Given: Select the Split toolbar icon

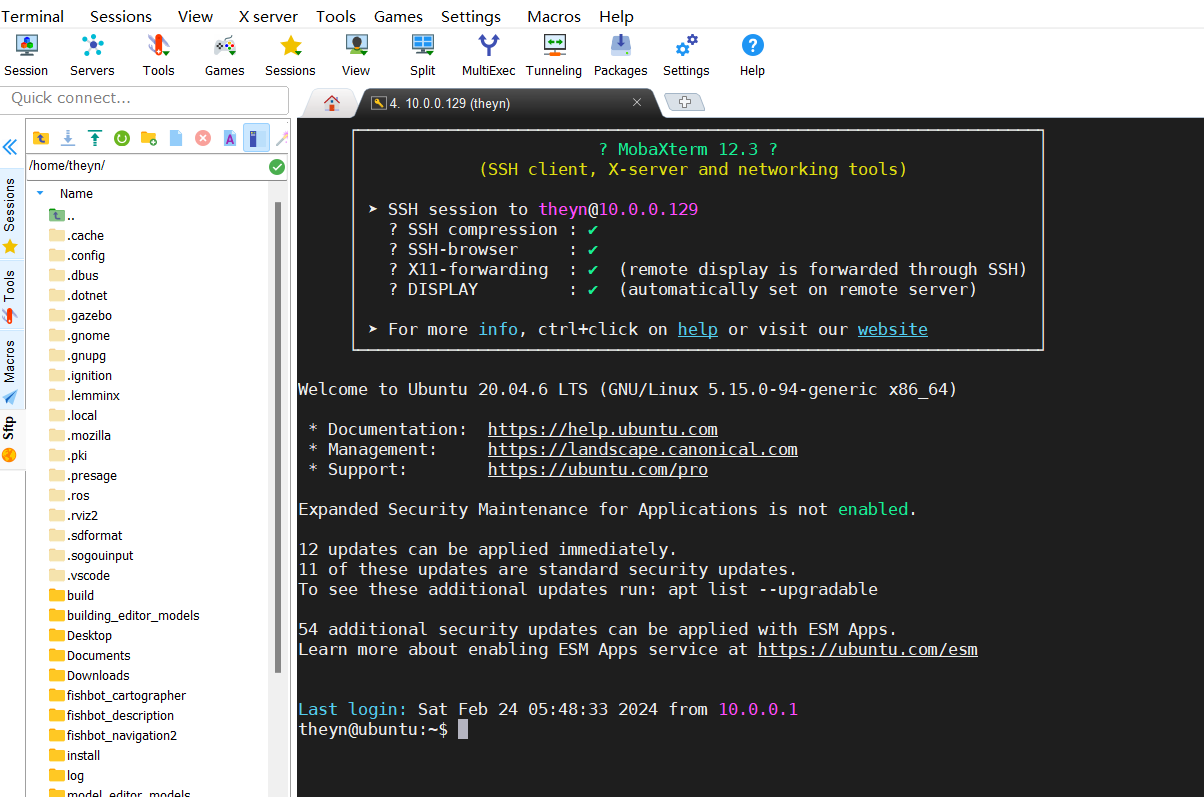Looking at the screenshot, I should coord(422,55).
